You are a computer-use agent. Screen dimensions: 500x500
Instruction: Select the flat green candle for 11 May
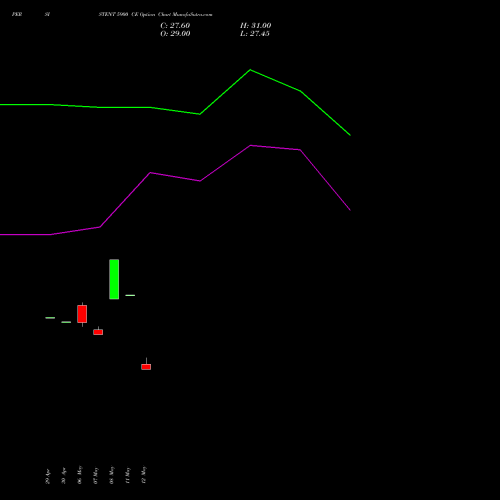click(130, 295)
